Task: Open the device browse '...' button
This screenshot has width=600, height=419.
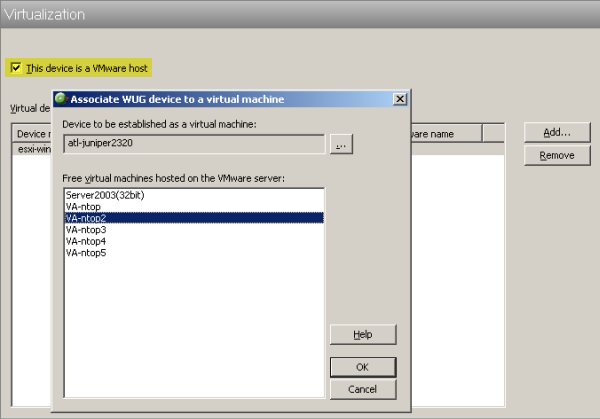Action: [x=341, y=144]
